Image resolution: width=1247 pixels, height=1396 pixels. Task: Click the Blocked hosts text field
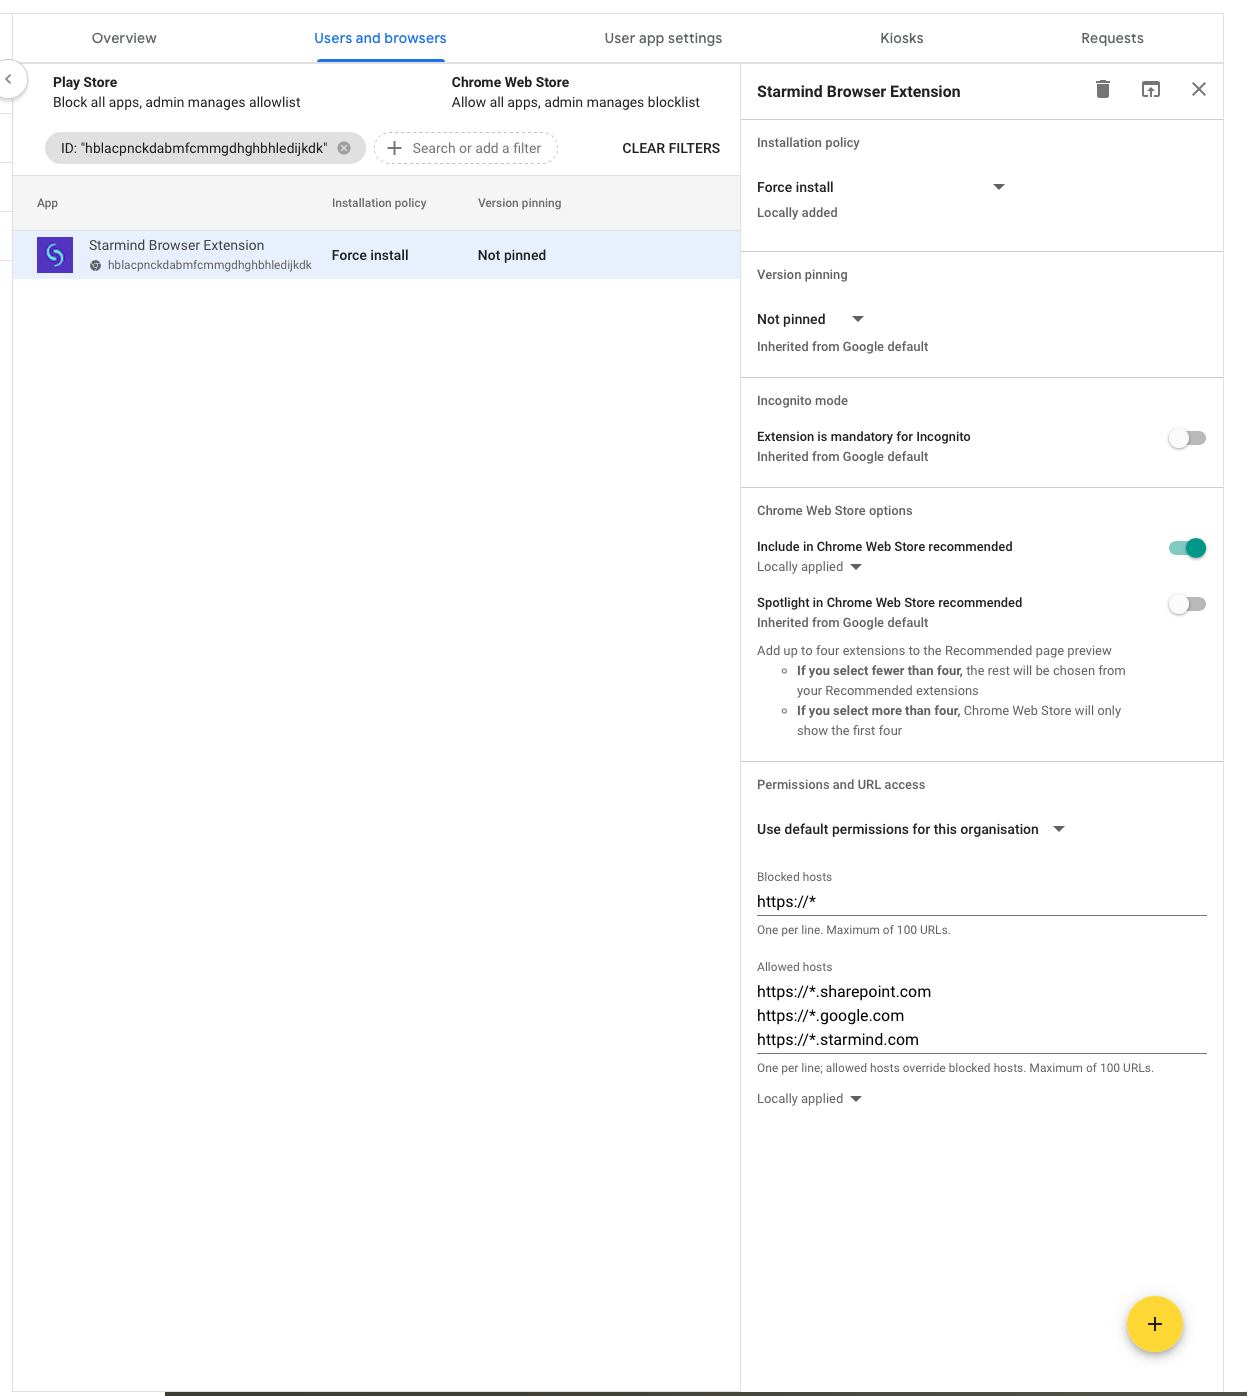pyautogui.click(x=982, y=902)
